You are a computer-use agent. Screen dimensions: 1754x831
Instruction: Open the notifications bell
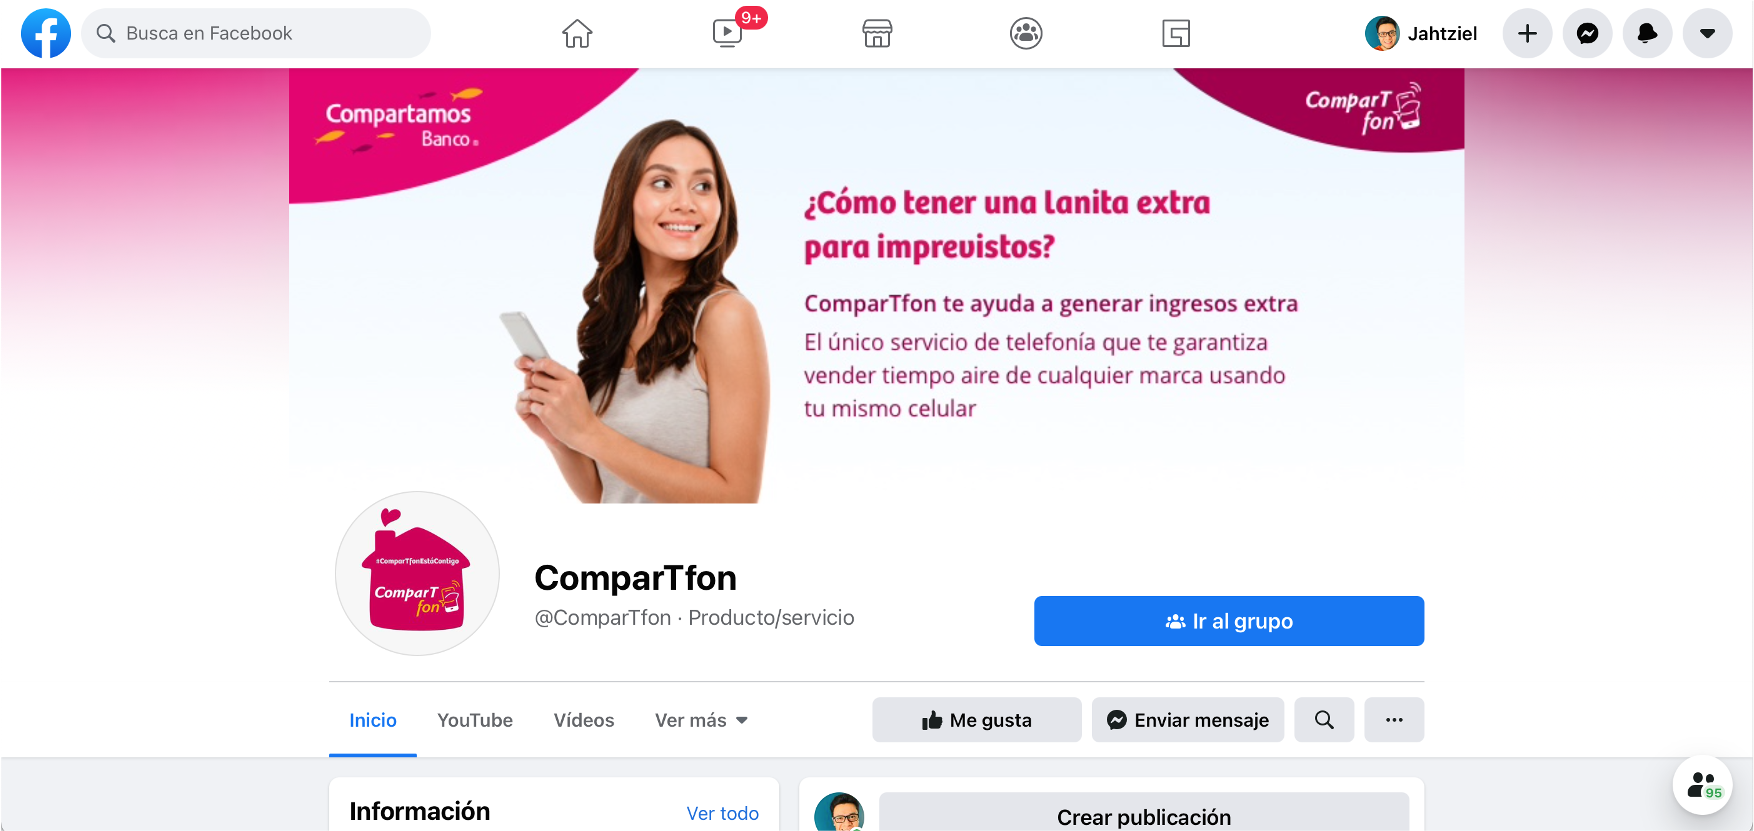(1647, 33)
